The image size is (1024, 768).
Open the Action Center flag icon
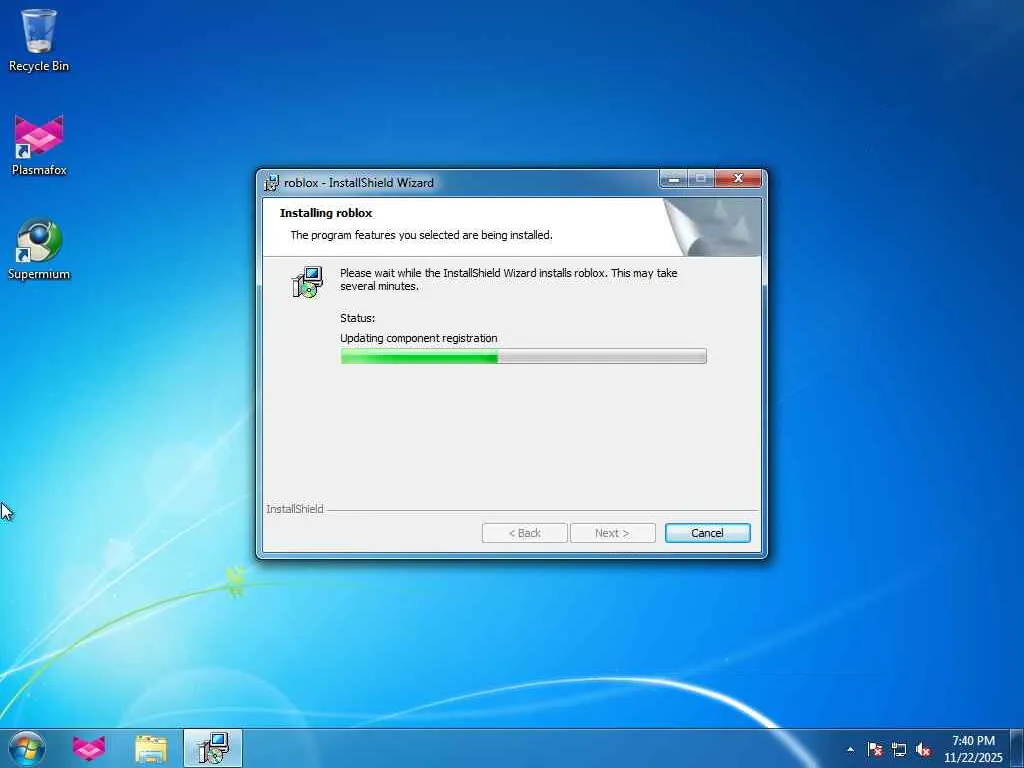coord(874,749)
